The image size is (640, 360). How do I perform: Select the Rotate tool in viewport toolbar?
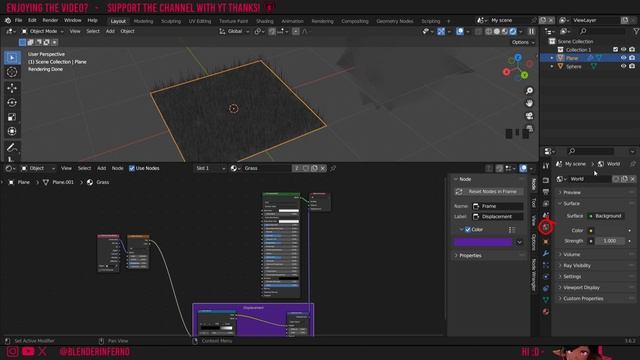pos(12,102)
